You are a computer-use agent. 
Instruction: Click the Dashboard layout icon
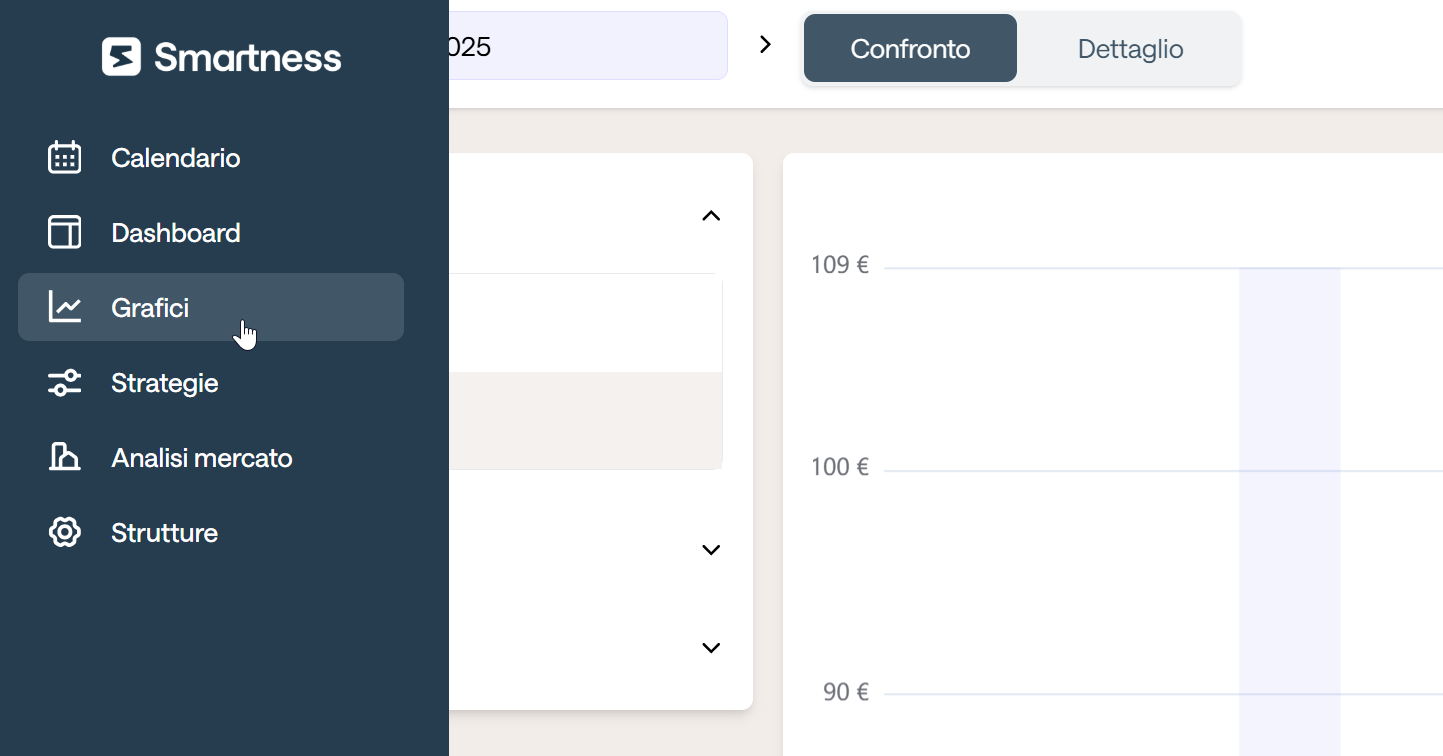[x=65, y=233]
